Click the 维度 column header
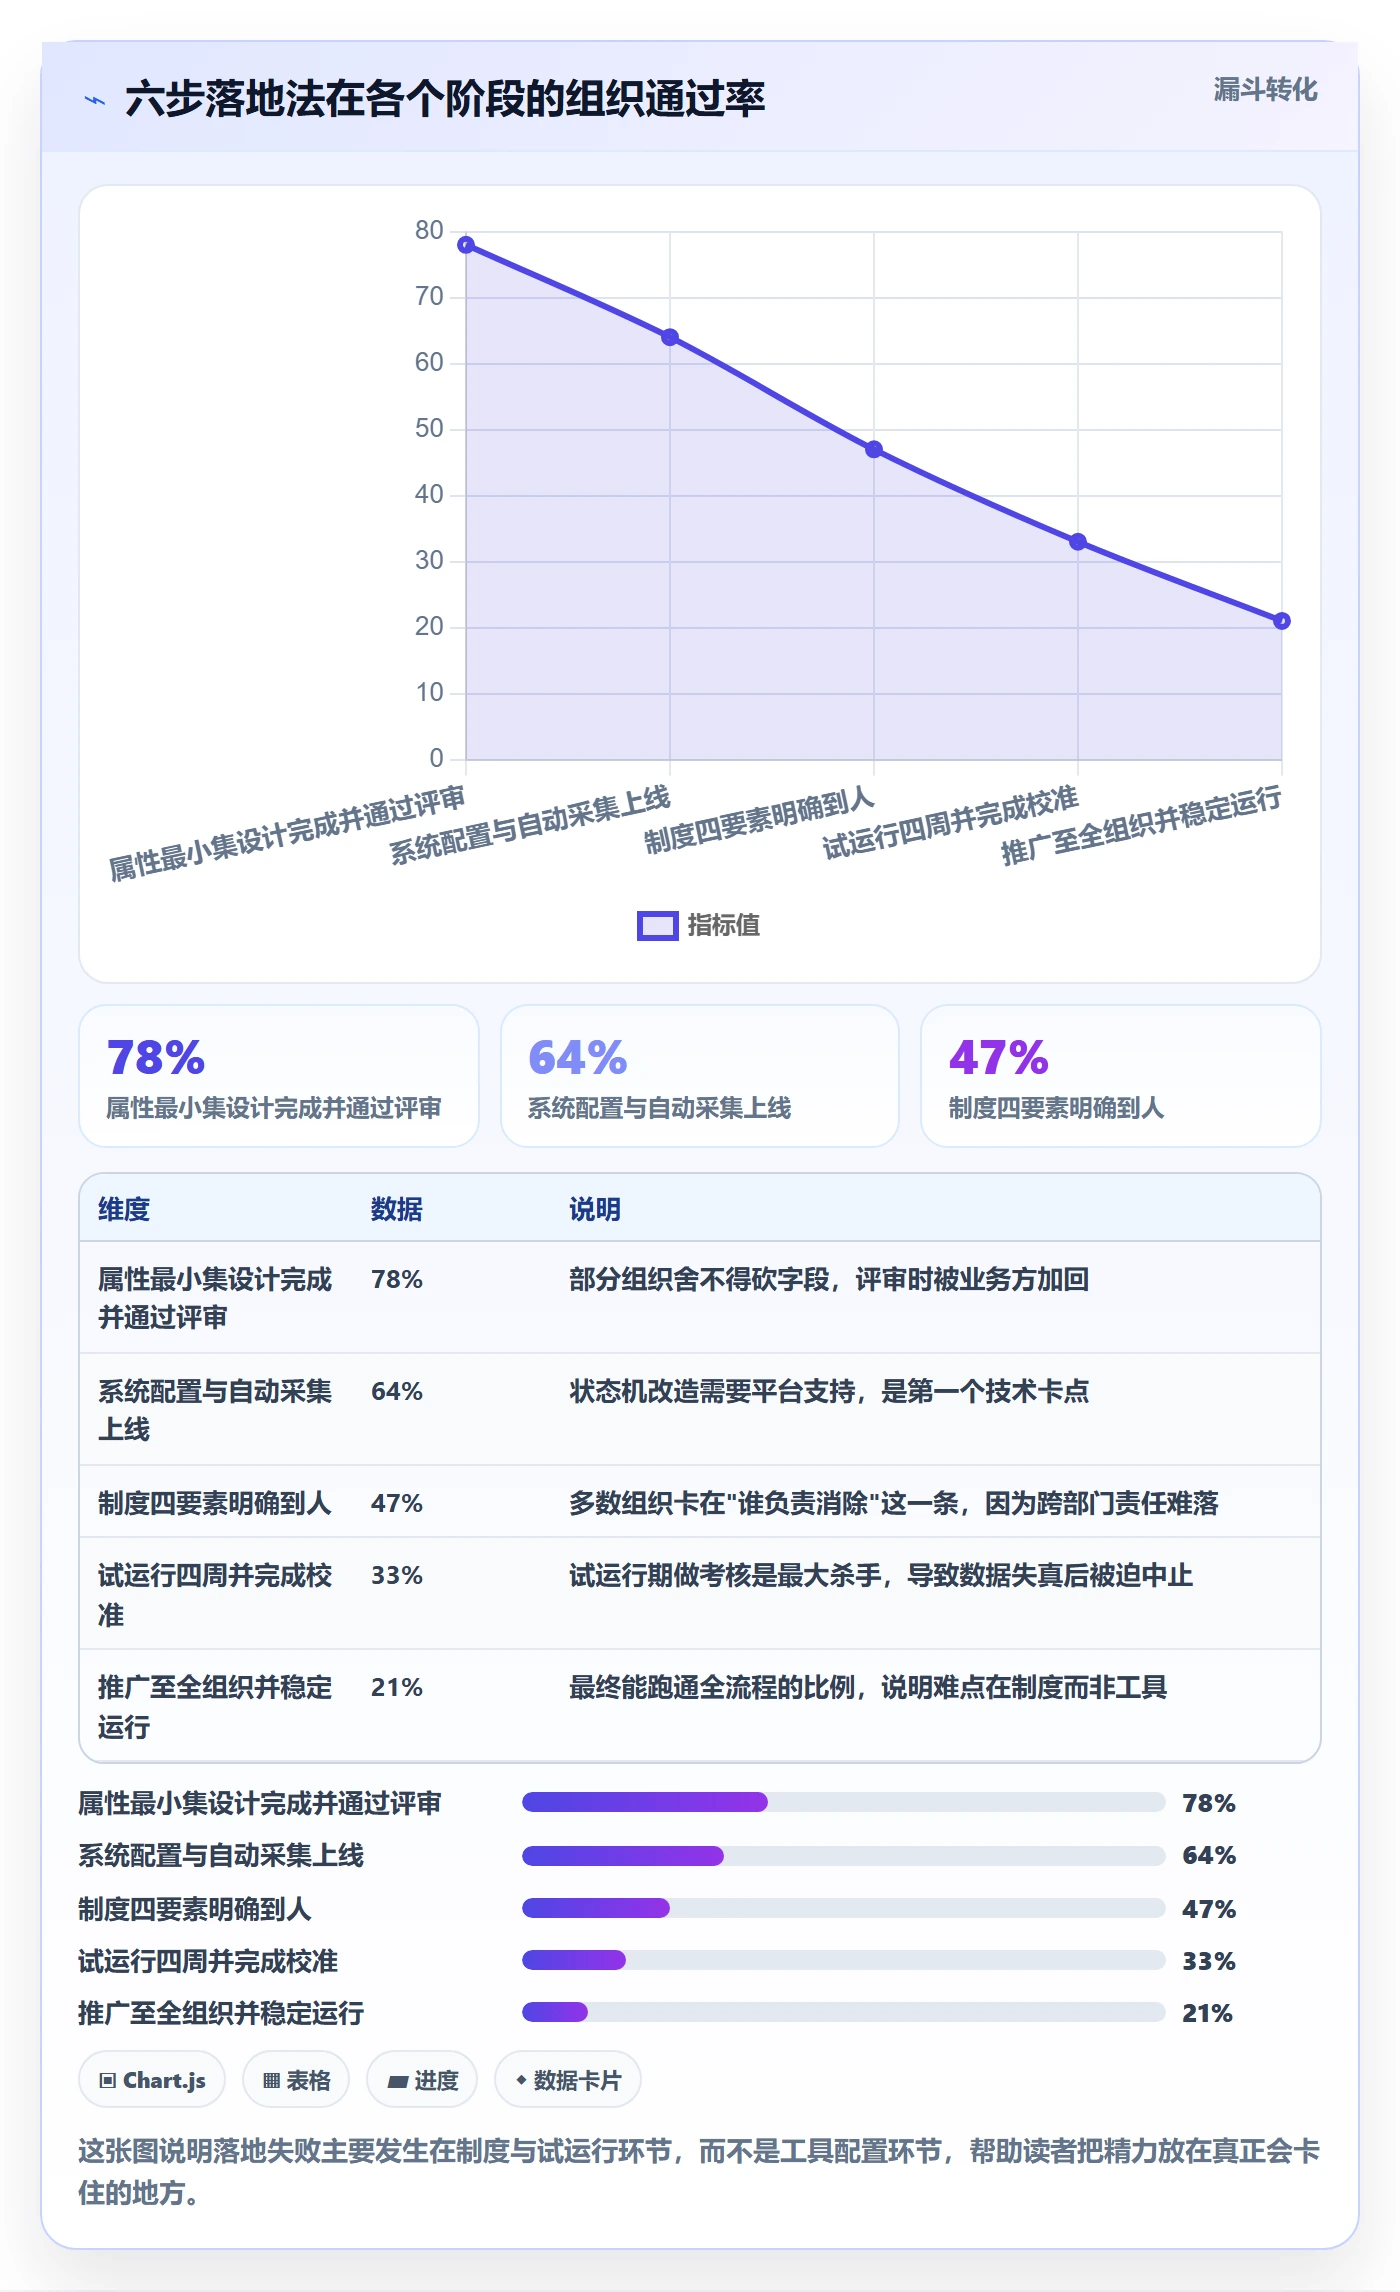Screen dimensions: 1400x2292 (x=124, y=1209)
